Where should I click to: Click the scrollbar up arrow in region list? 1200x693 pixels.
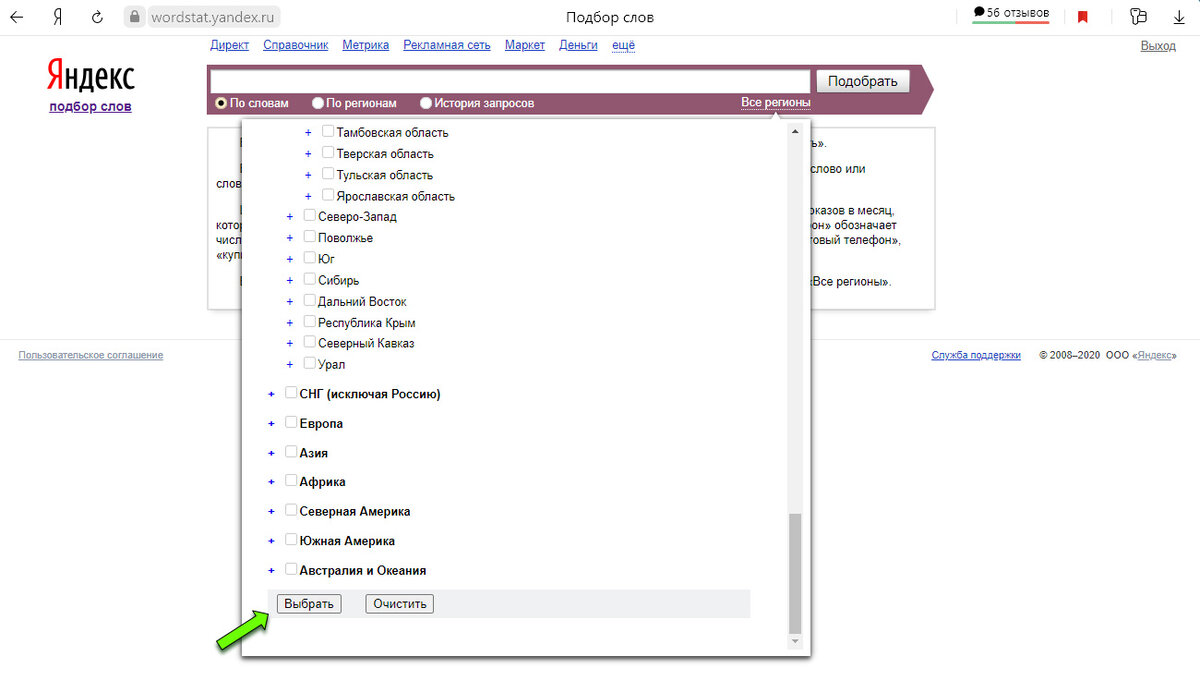[x=795, y=131]
